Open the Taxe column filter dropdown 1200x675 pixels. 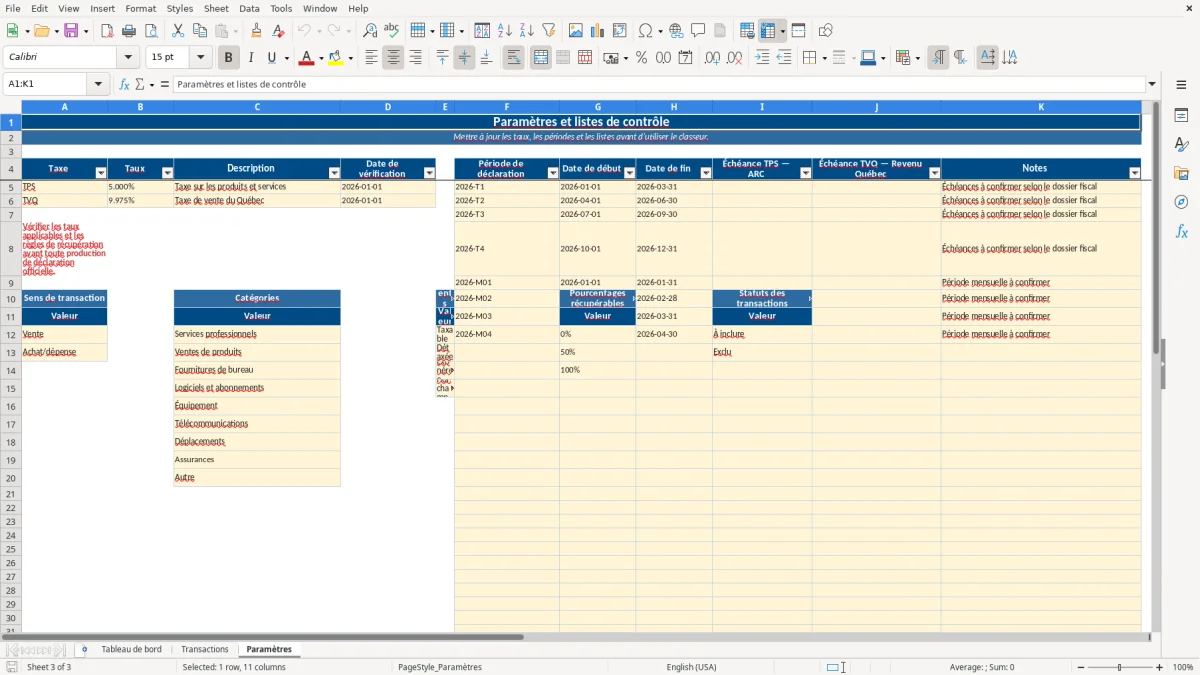click(x=100, y=173)
